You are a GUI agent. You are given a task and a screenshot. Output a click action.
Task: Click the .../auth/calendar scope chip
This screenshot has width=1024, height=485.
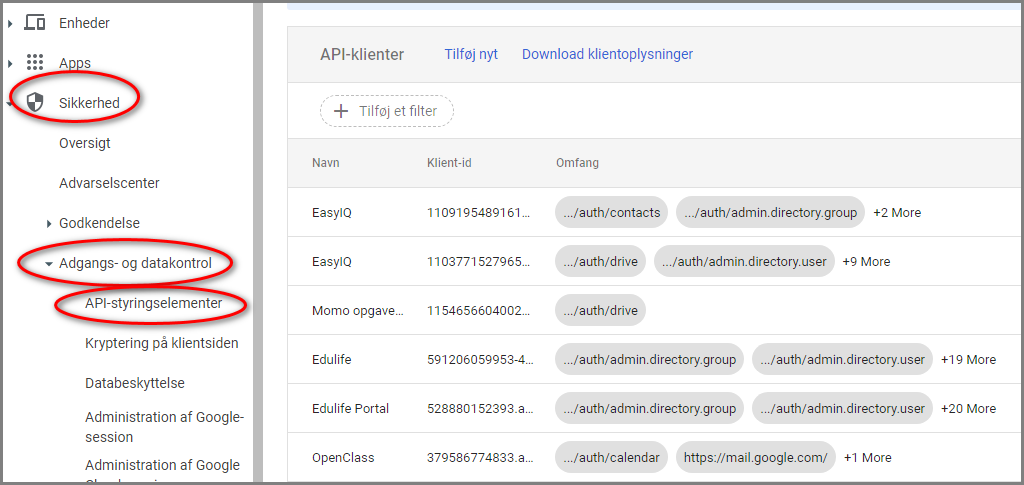611,458
